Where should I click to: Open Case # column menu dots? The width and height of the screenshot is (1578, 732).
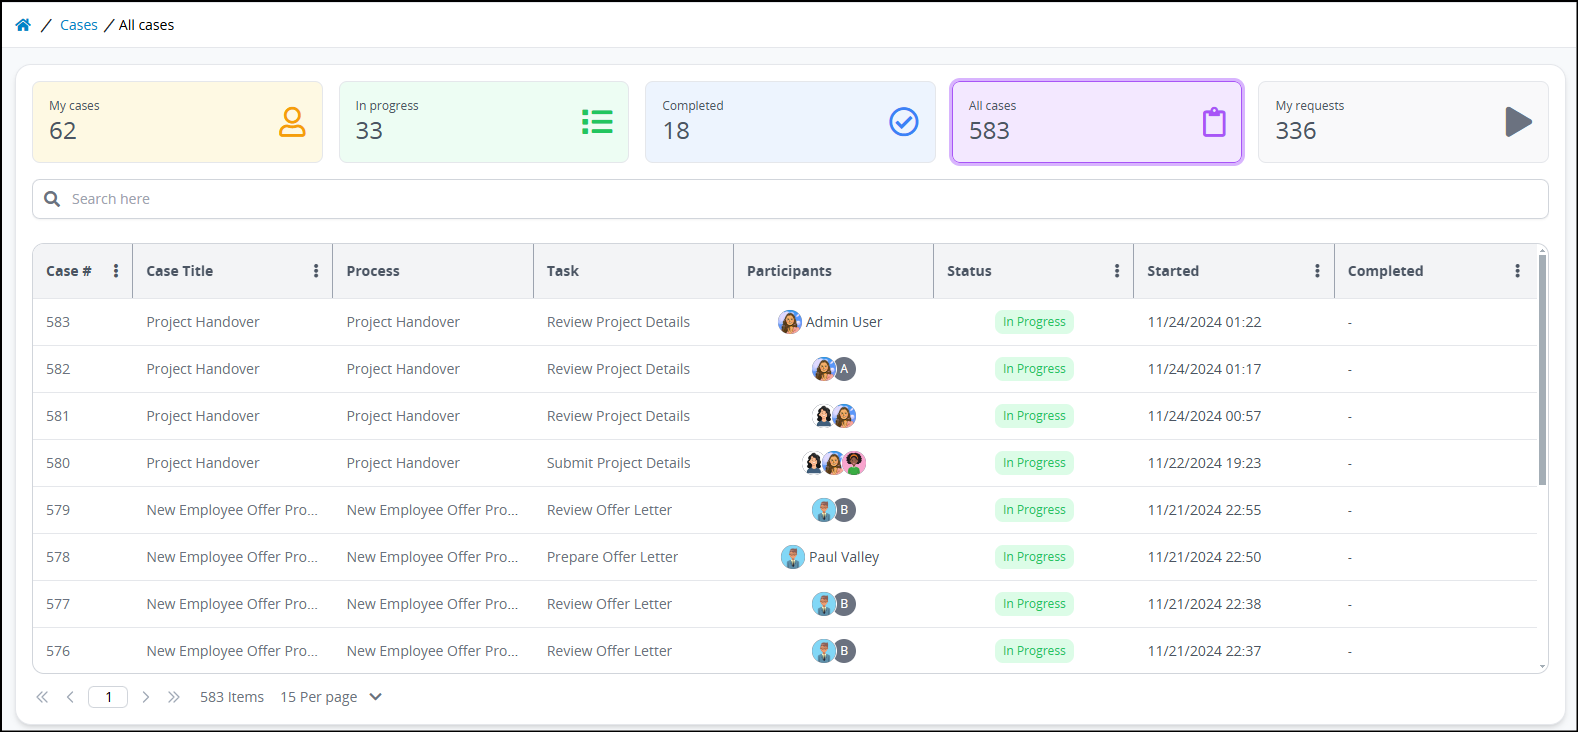coord(116,271)
